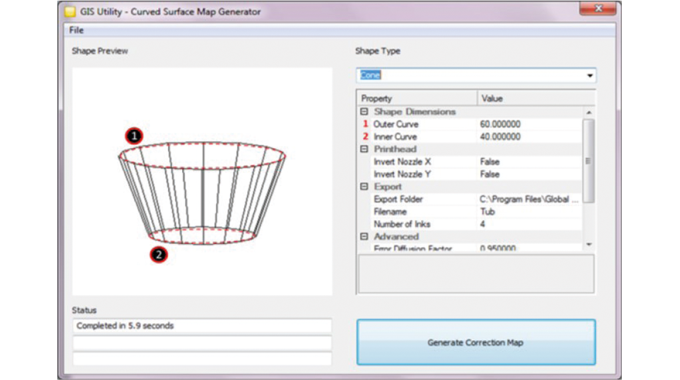Click the property grid scrollbar thumb

[588, 161]
